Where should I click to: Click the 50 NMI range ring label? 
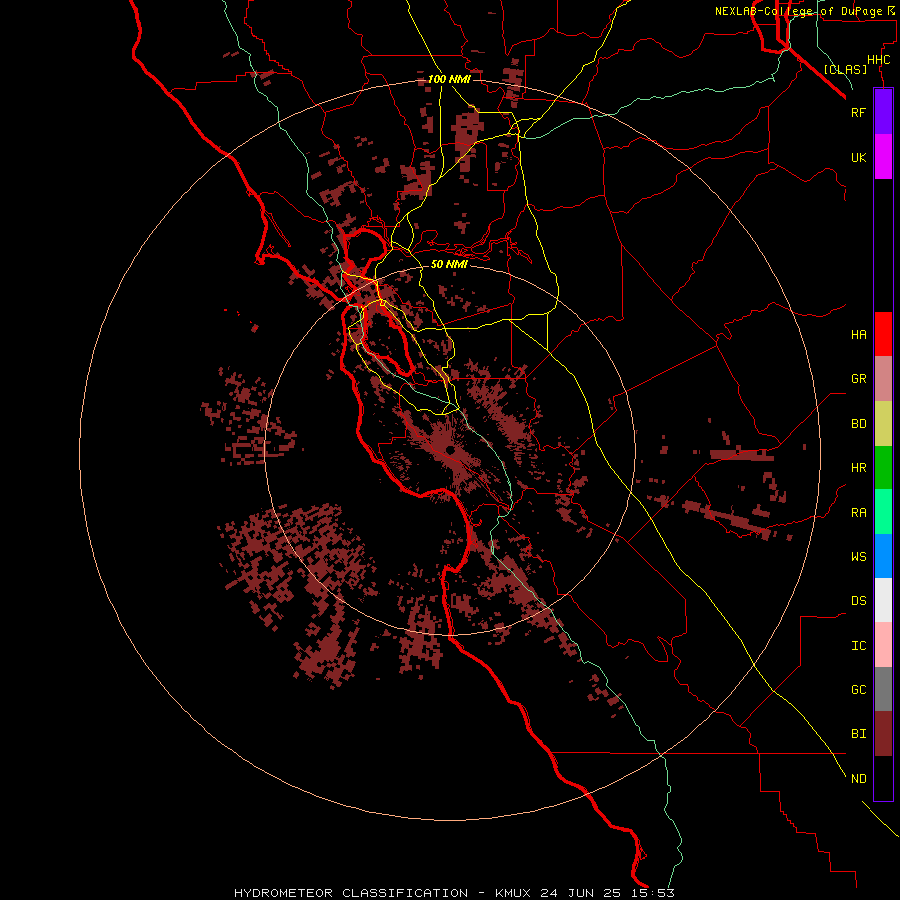pyautogui.click(x=449, y=264)
